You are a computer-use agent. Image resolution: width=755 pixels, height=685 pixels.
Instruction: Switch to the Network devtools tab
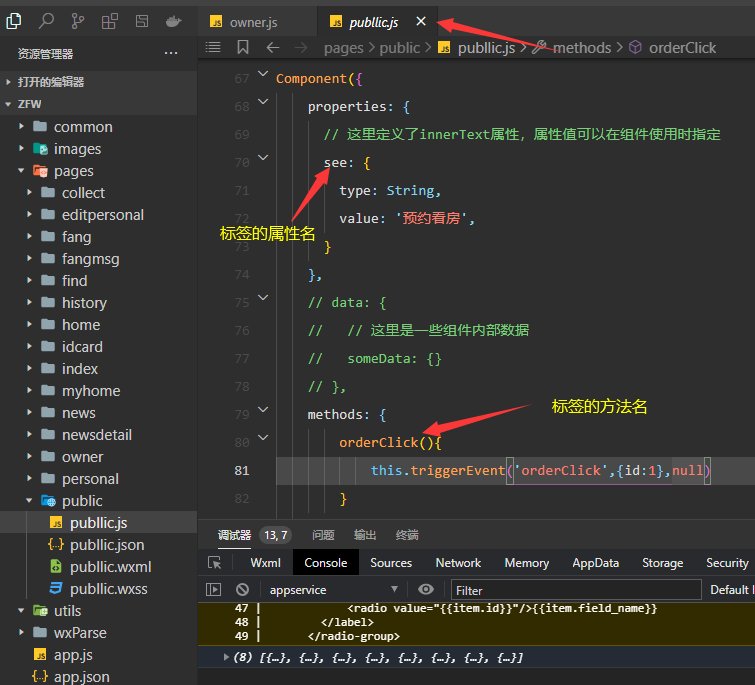coord(458,563)
